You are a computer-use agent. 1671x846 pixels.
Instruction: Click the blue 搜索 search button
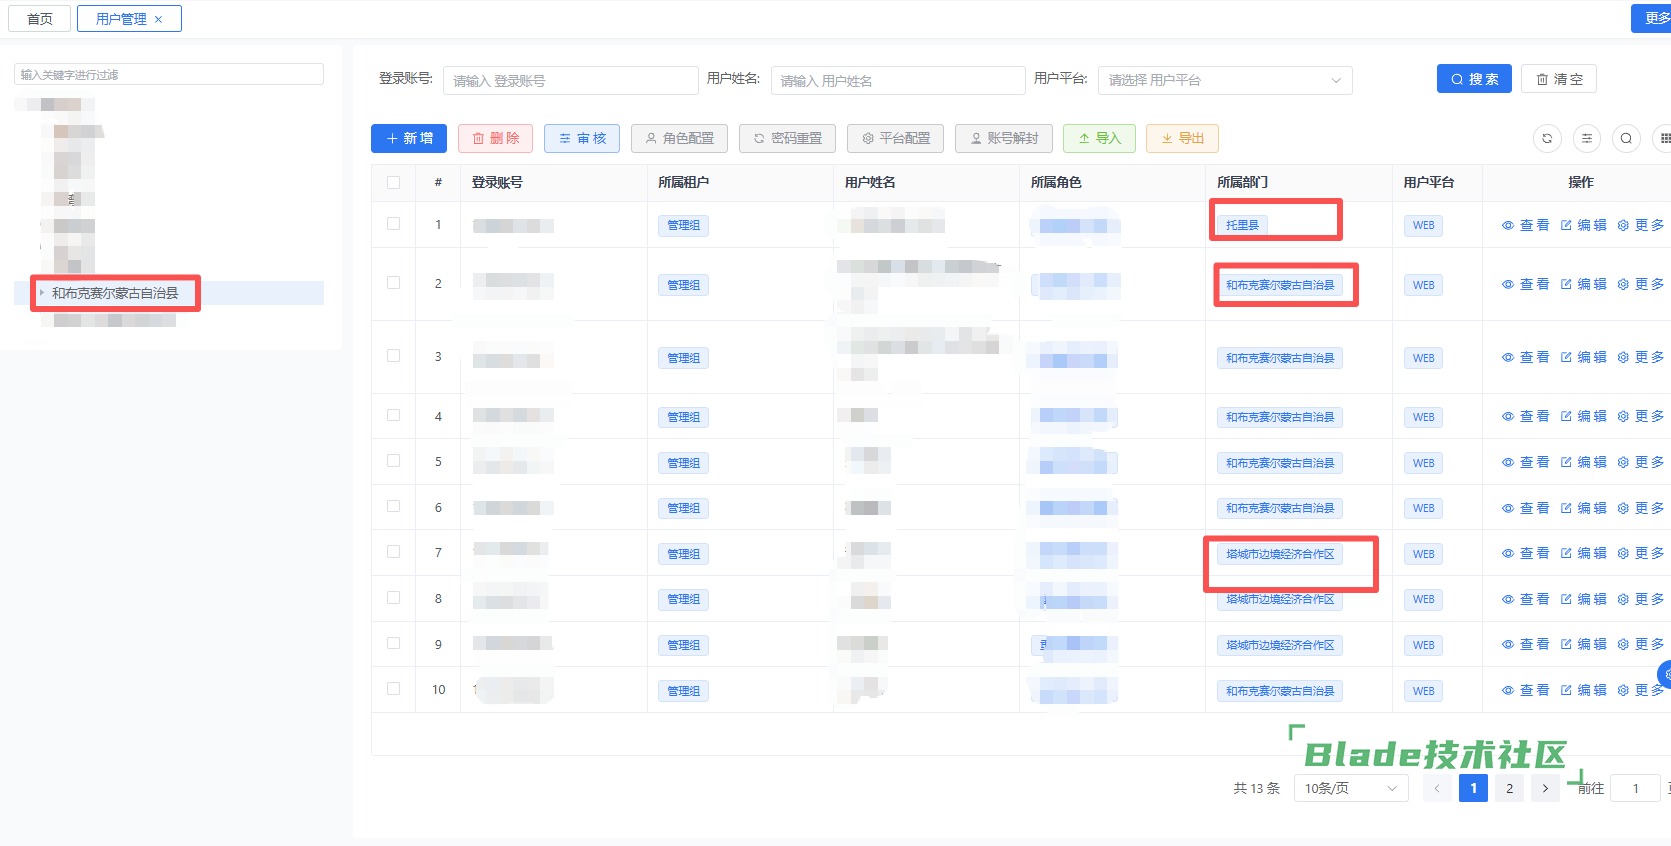click(1473, 79)
